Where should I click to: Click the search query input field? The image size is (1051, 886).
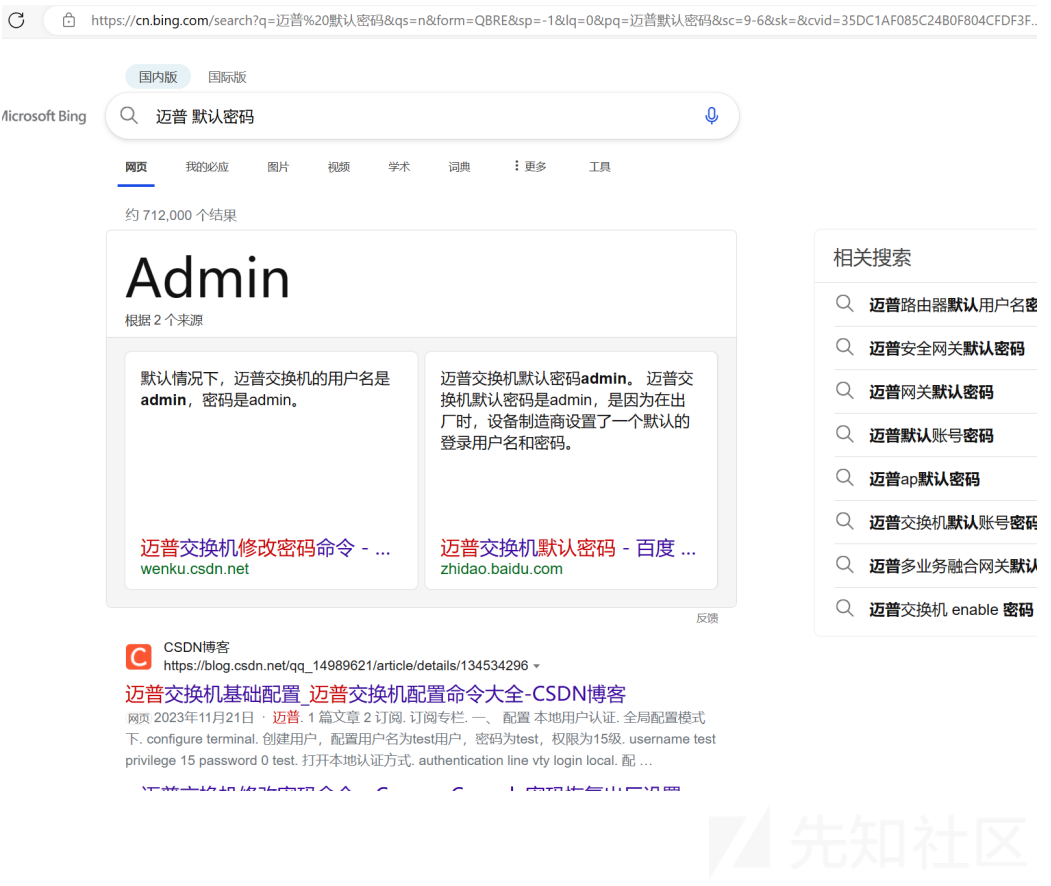tap(422, 117)
